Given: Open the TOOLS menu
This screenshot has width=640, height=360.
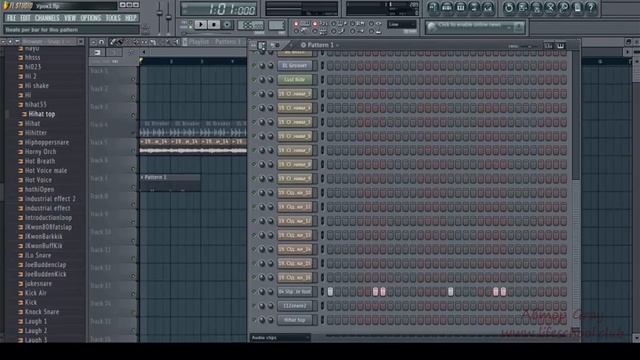Looking at the screenshot, I should click(113, 18).
